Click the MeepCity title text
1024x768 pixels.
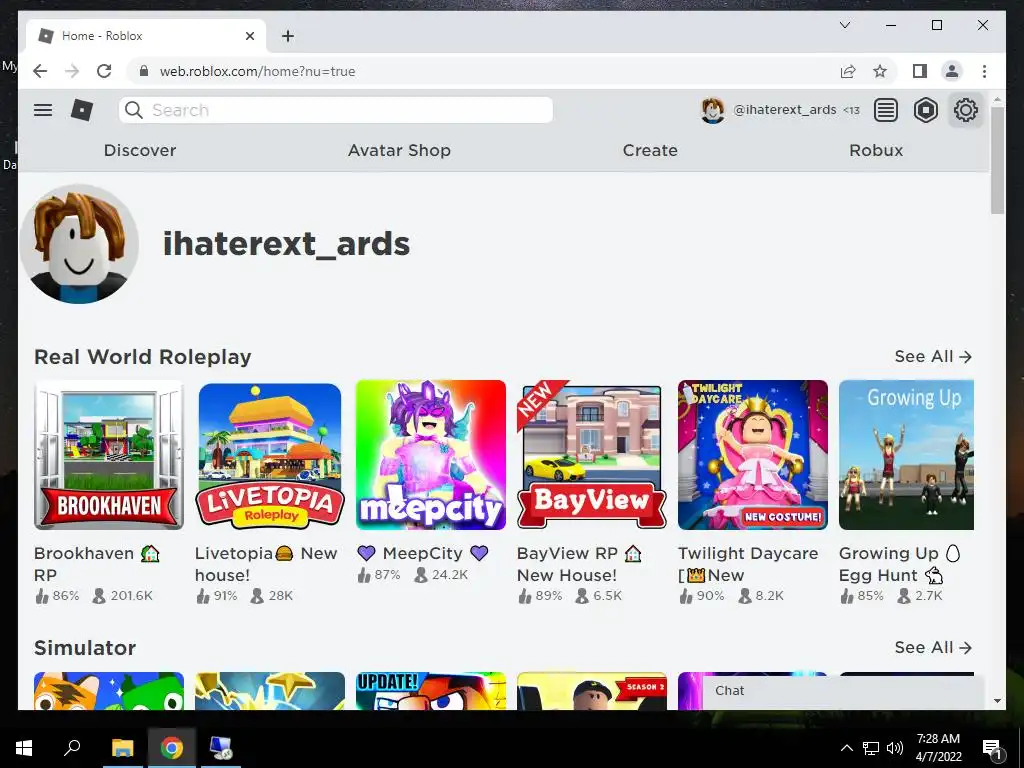tap(423, 553)
